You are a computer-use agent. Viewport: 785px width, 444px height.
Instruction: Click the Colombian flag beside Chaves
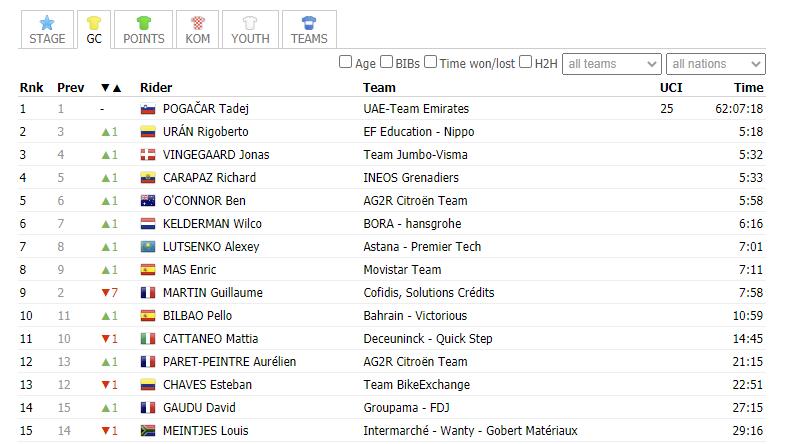(148, 385)
